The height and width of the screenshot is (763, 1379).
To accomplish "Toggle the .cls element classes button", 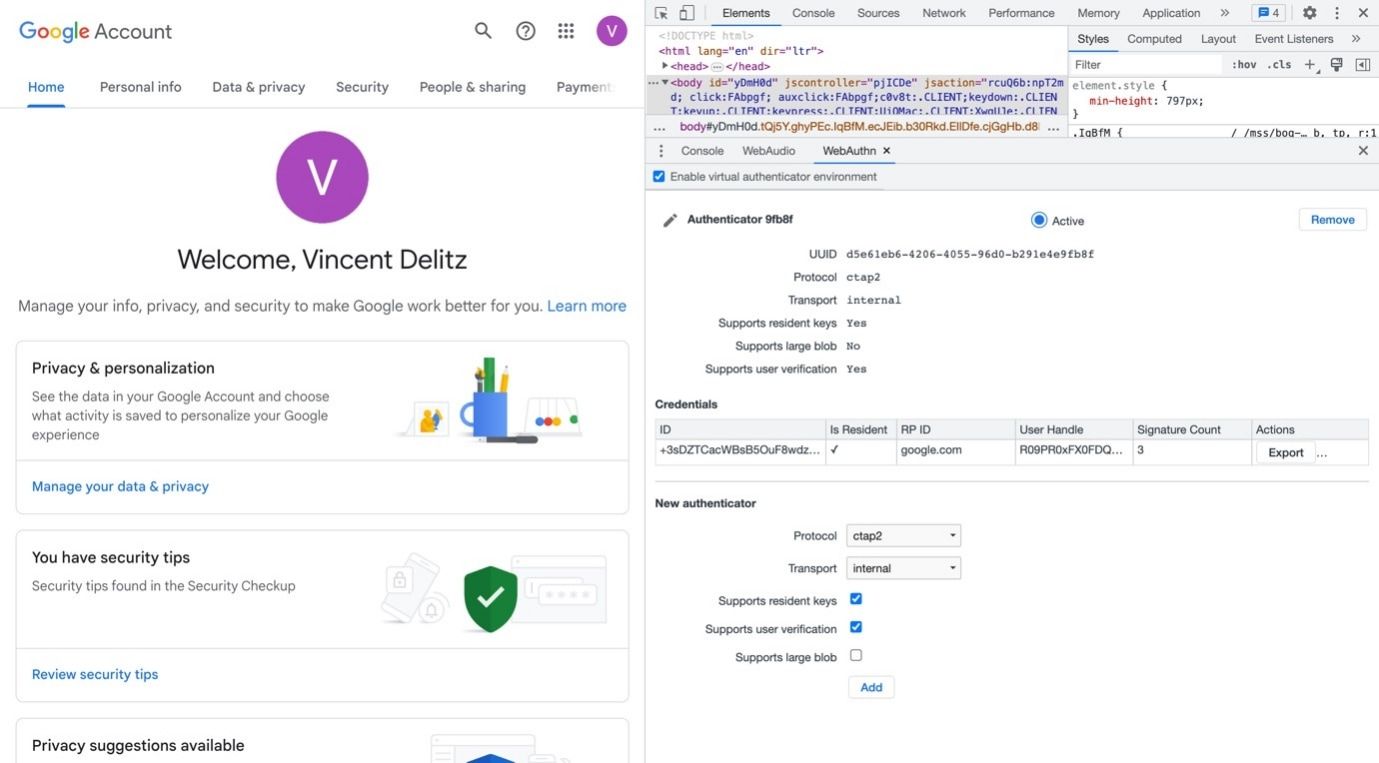I will point(1279,65).
